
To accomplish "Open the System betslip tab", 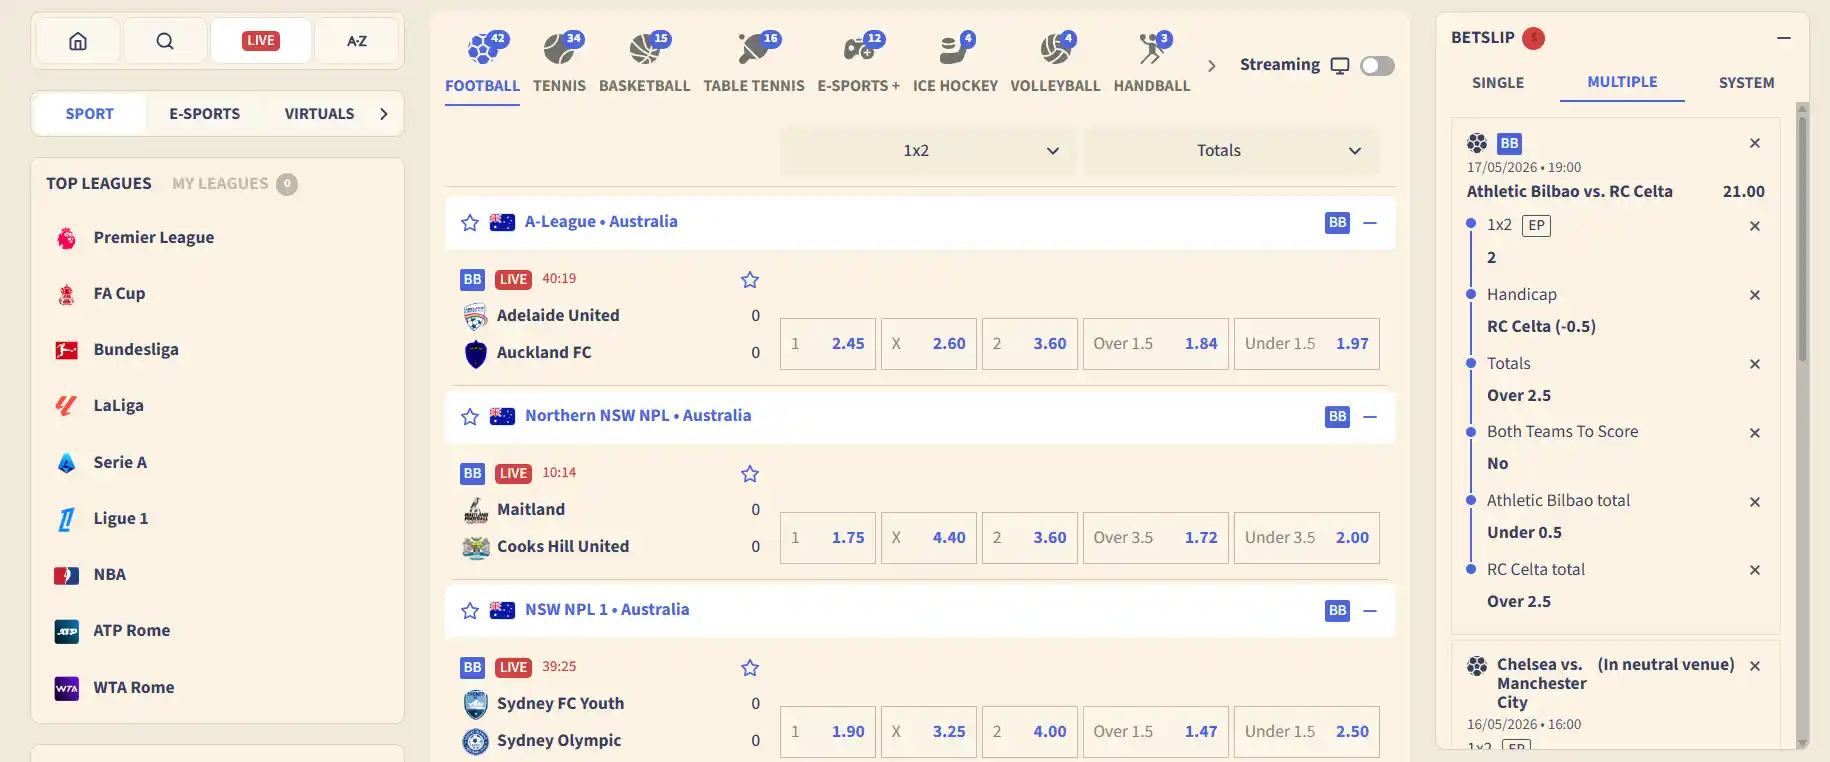I will coord(1747,83).
